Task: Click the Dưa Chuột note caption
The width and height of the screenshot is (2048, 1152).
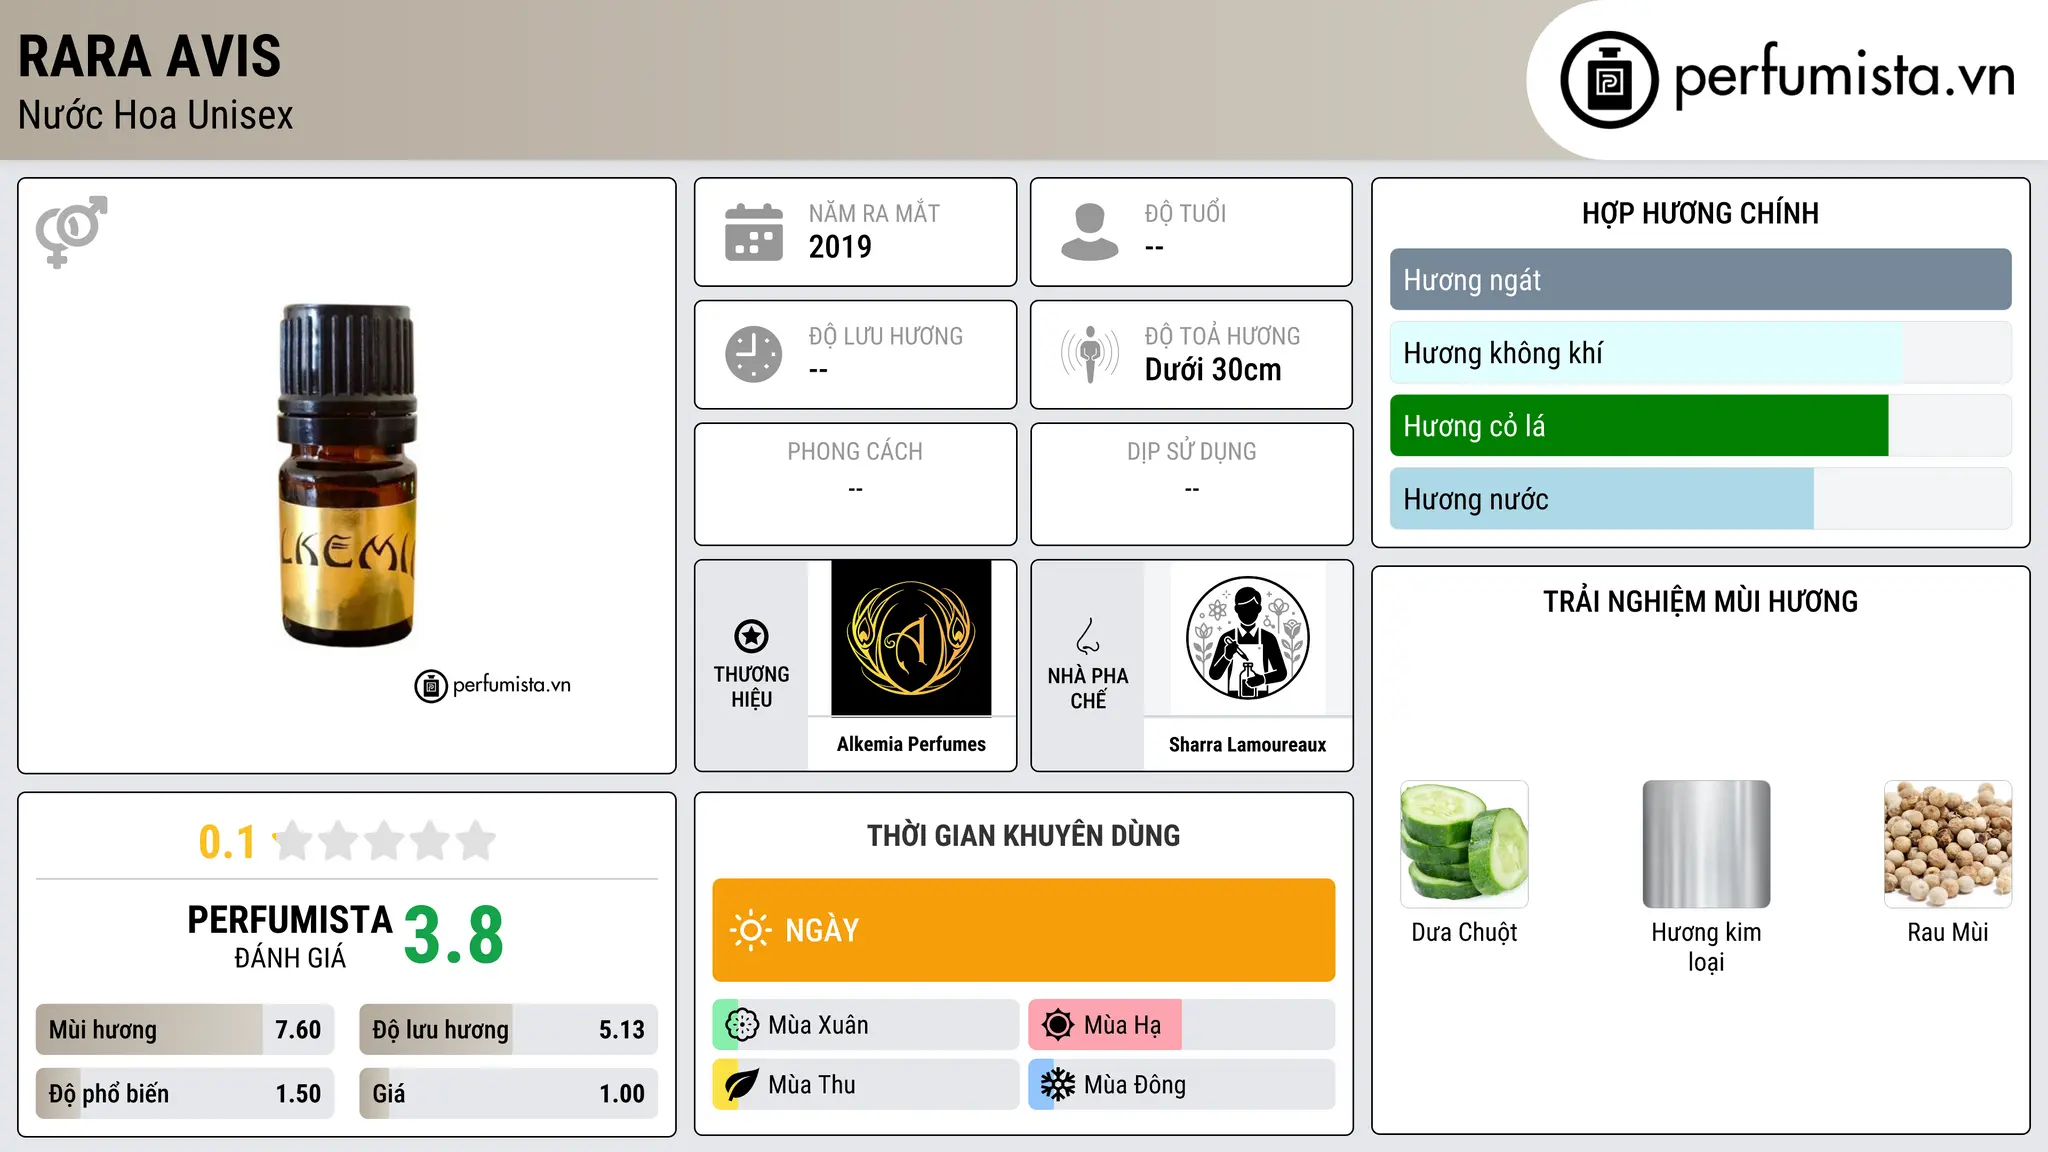Action: (x=1464, y=932)
